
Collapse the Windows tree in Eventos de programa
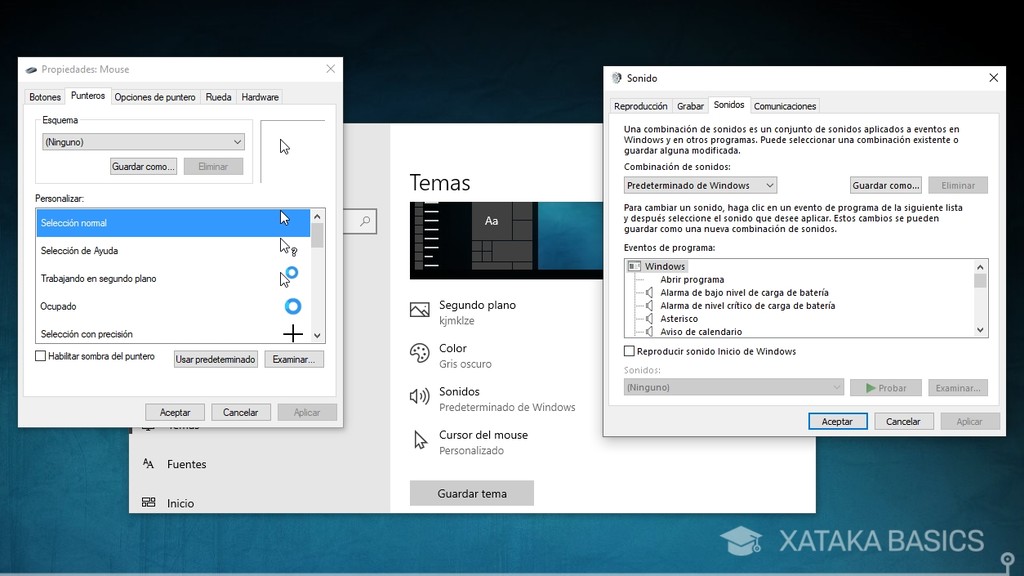coord(632,265)
